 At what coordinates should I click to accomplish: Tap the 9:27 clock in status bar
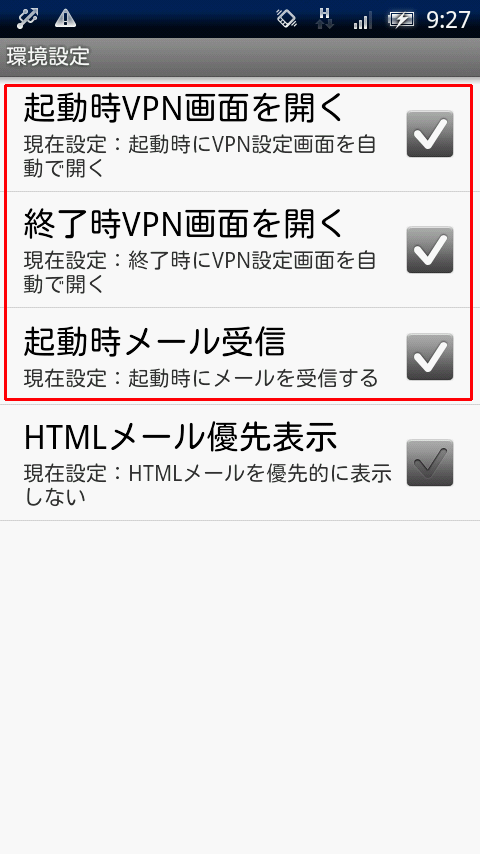pos(448,20)
